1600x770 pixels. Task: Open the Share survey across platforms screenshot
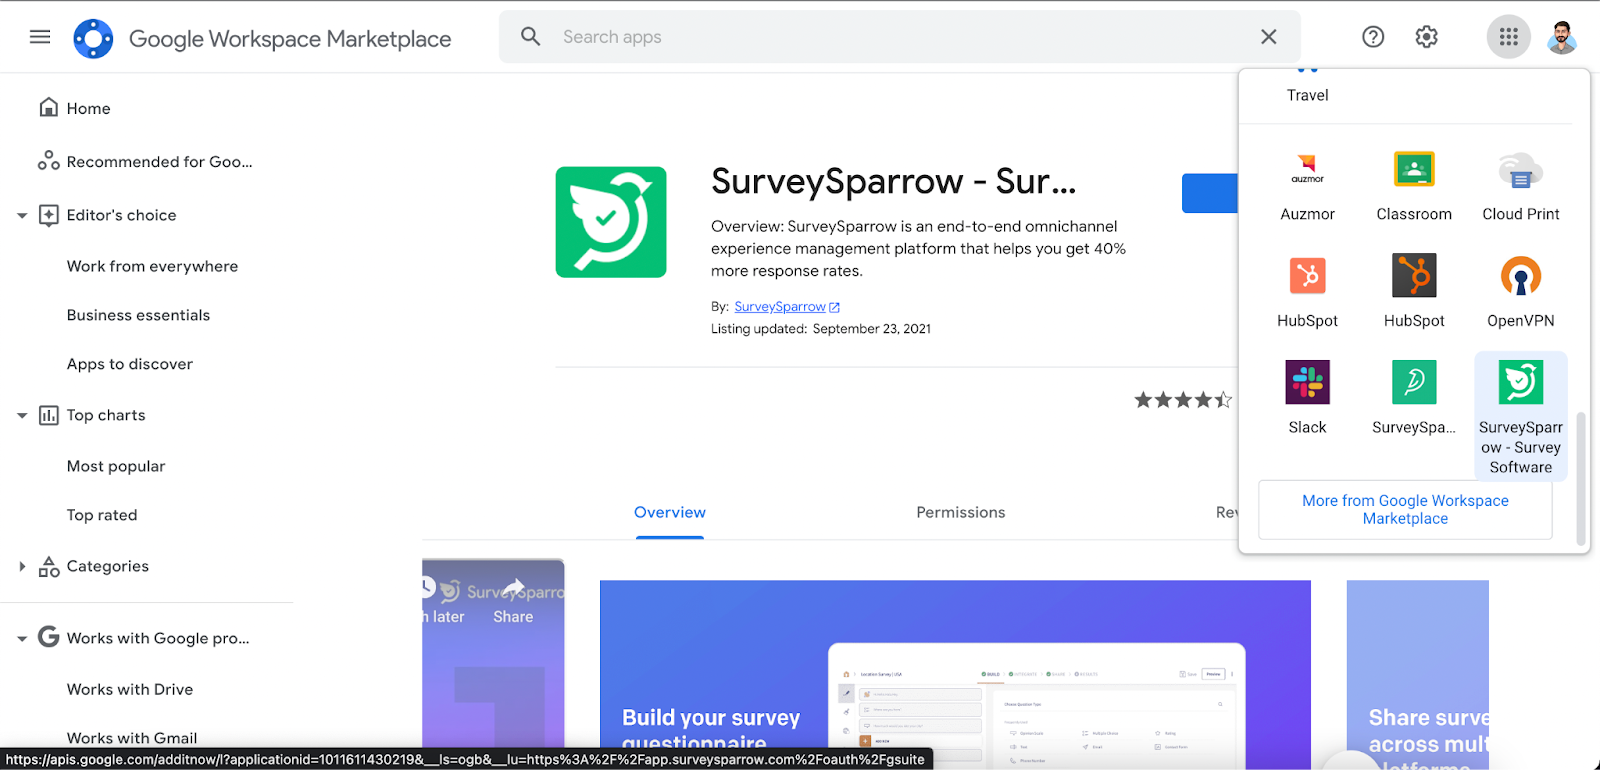pyautogui.click(x=1418, y=675)
